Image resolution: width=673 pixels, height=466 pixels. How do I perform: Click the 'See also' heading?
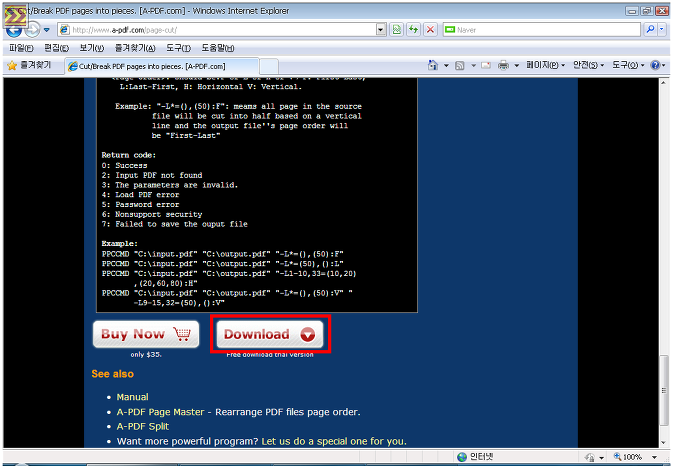coord(112,374)
